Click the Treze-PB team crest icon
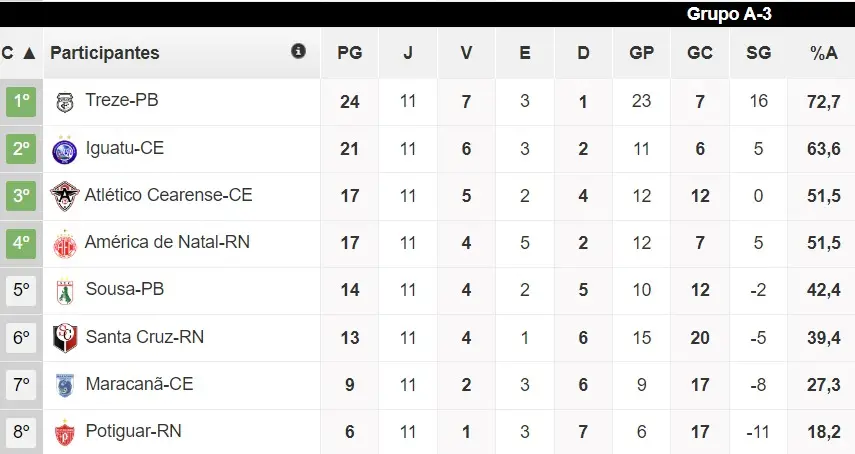 [x=65, y=102]
